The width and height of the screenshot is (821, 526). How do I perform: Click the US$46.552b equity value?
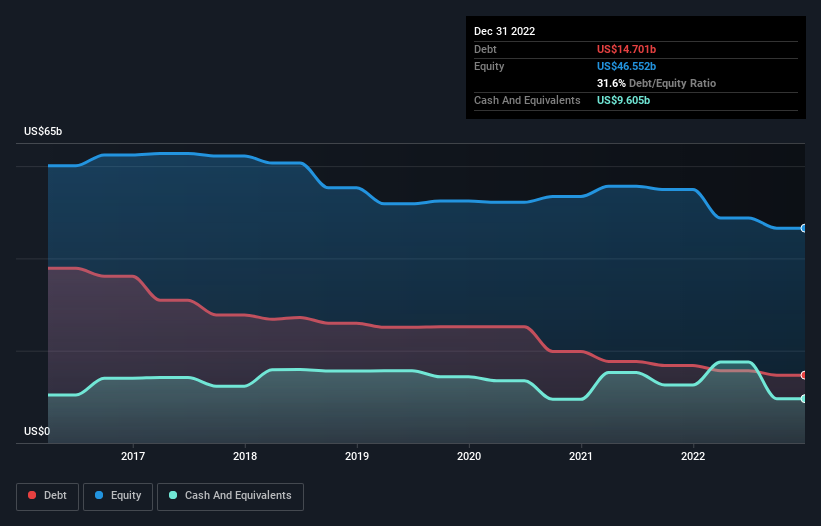click(626, 66)
